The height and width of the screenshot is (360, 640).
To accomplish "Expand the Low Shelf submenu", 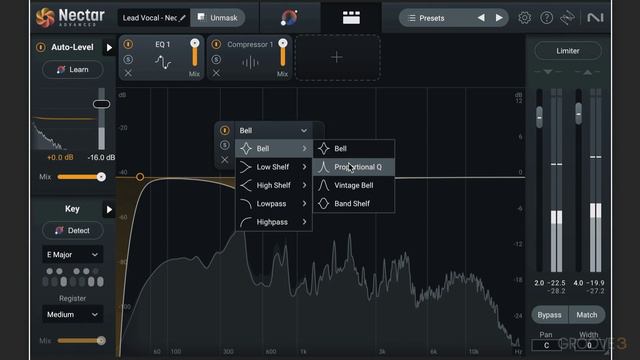I will 273,167.
